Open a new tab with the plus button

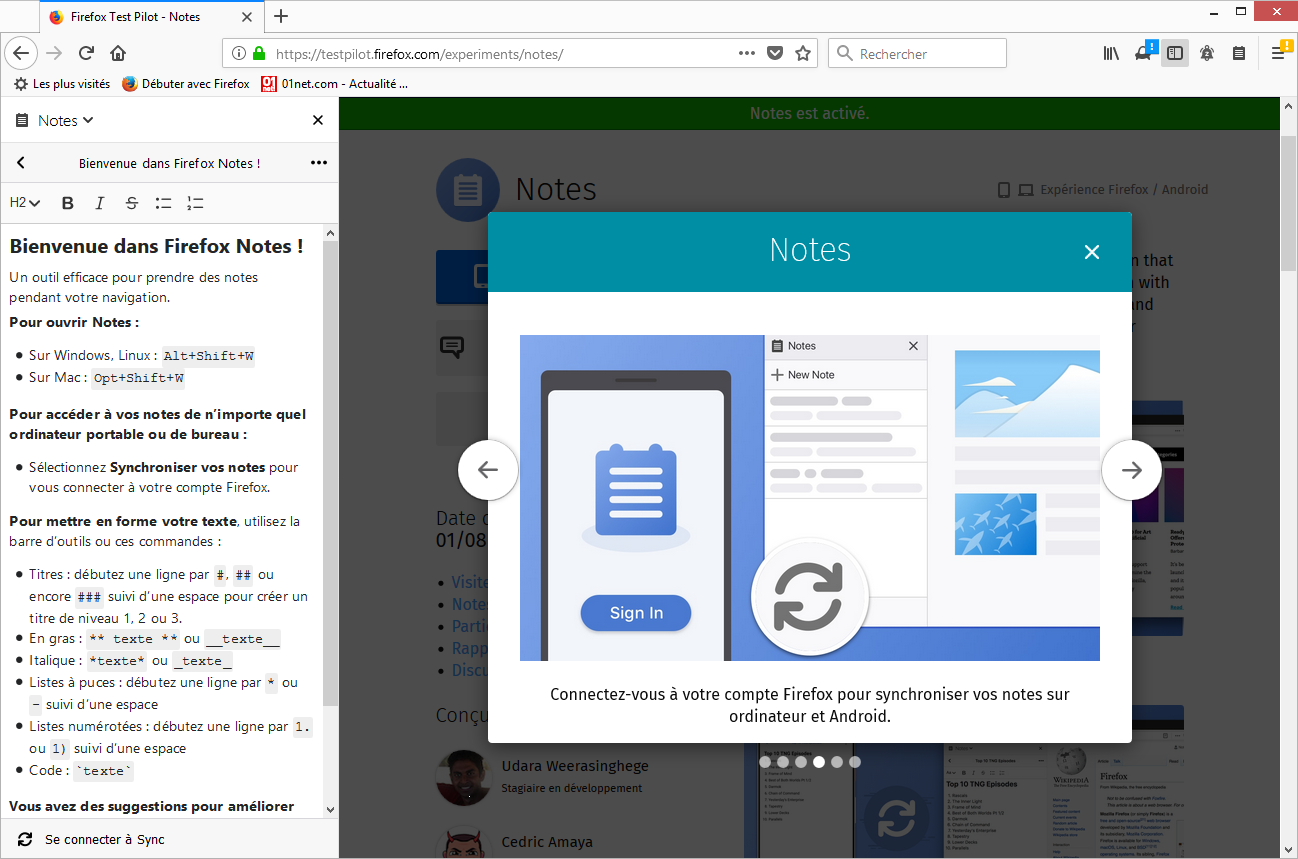coord(281,16)
